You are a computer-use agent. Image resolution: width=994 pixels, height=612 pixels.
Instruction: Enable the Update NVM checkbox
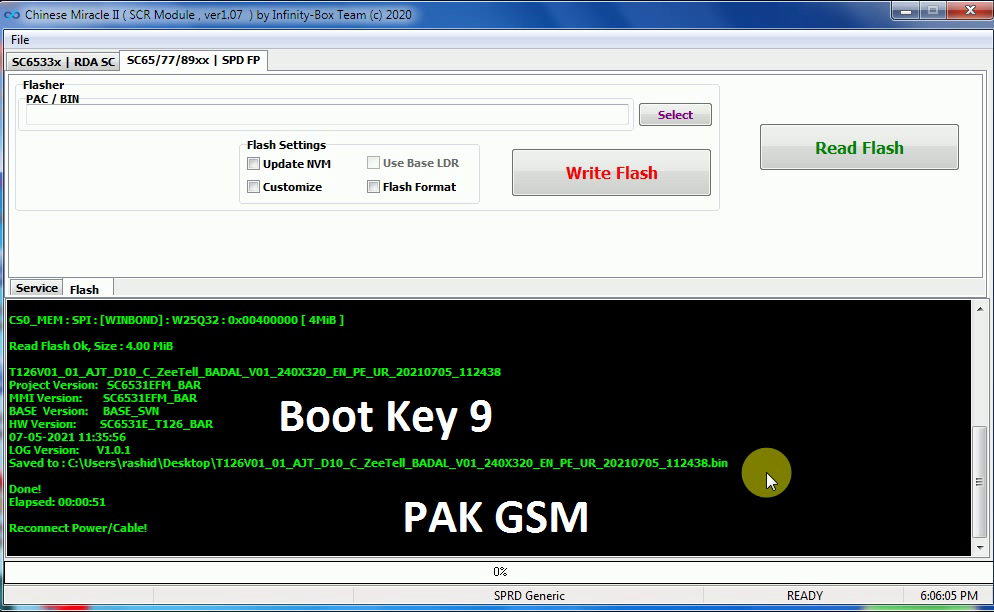point(254,164)
